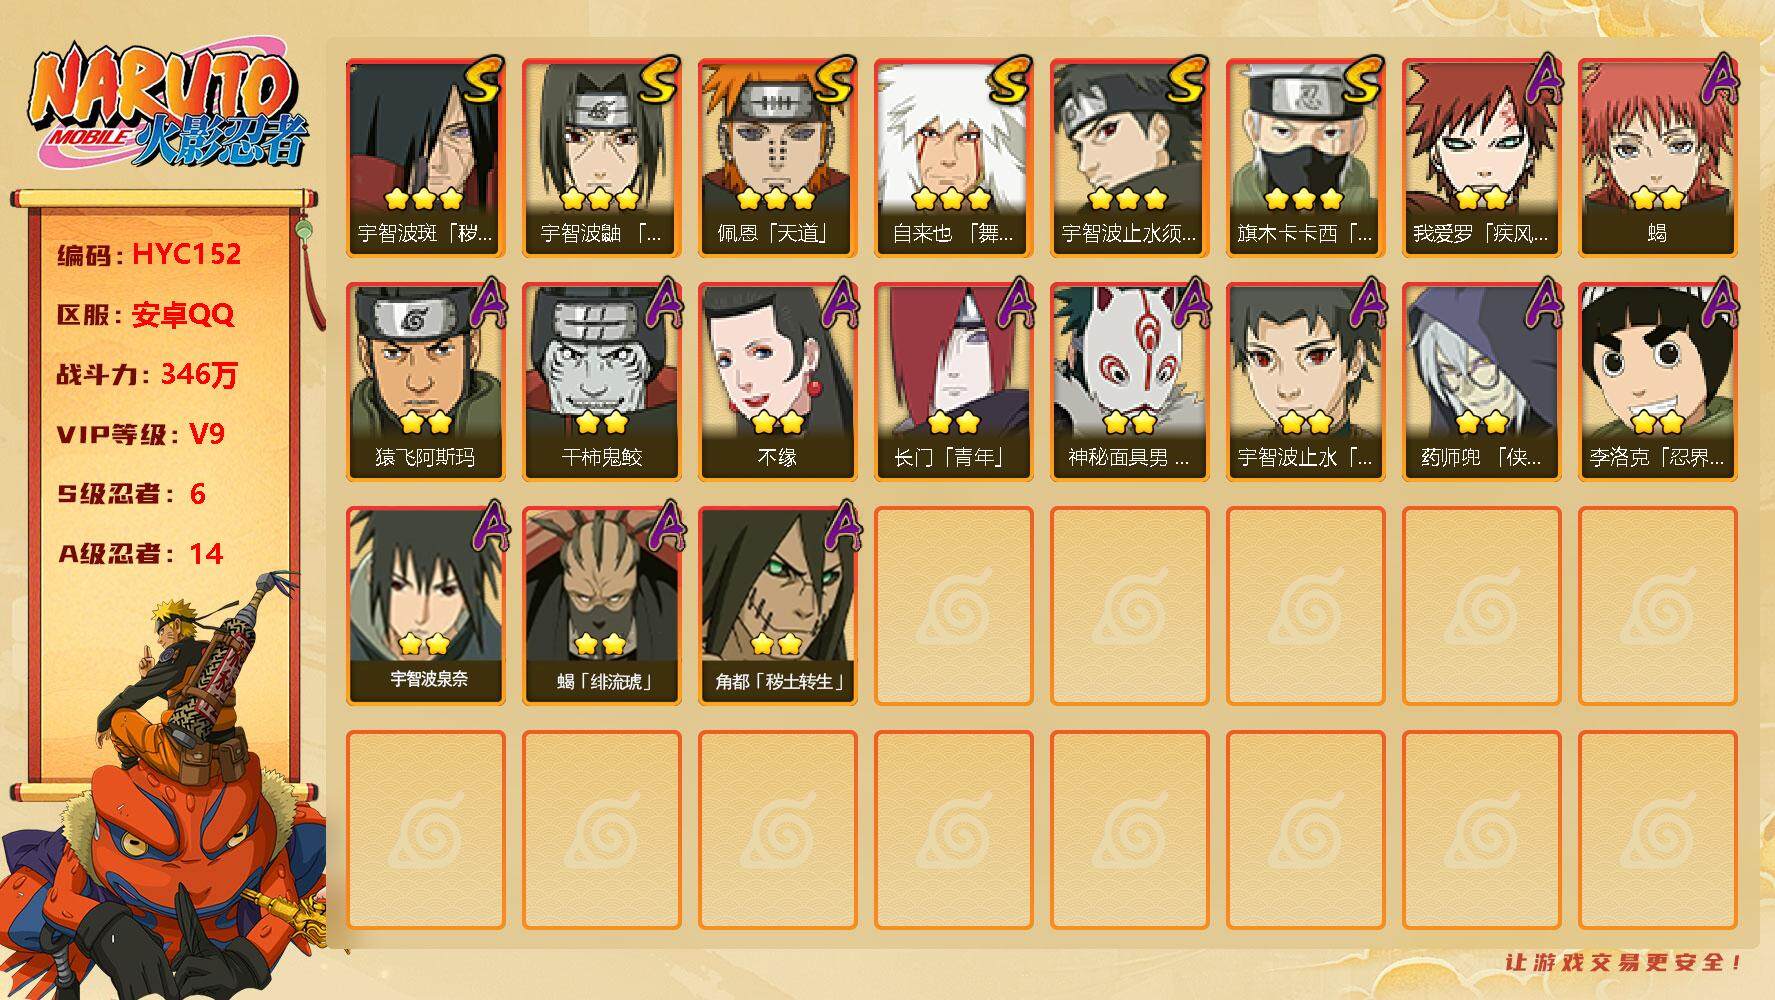1775x1000 pixels.
Task: Select the 蝎「绯流琥」 card
Action: pos(601,606)
